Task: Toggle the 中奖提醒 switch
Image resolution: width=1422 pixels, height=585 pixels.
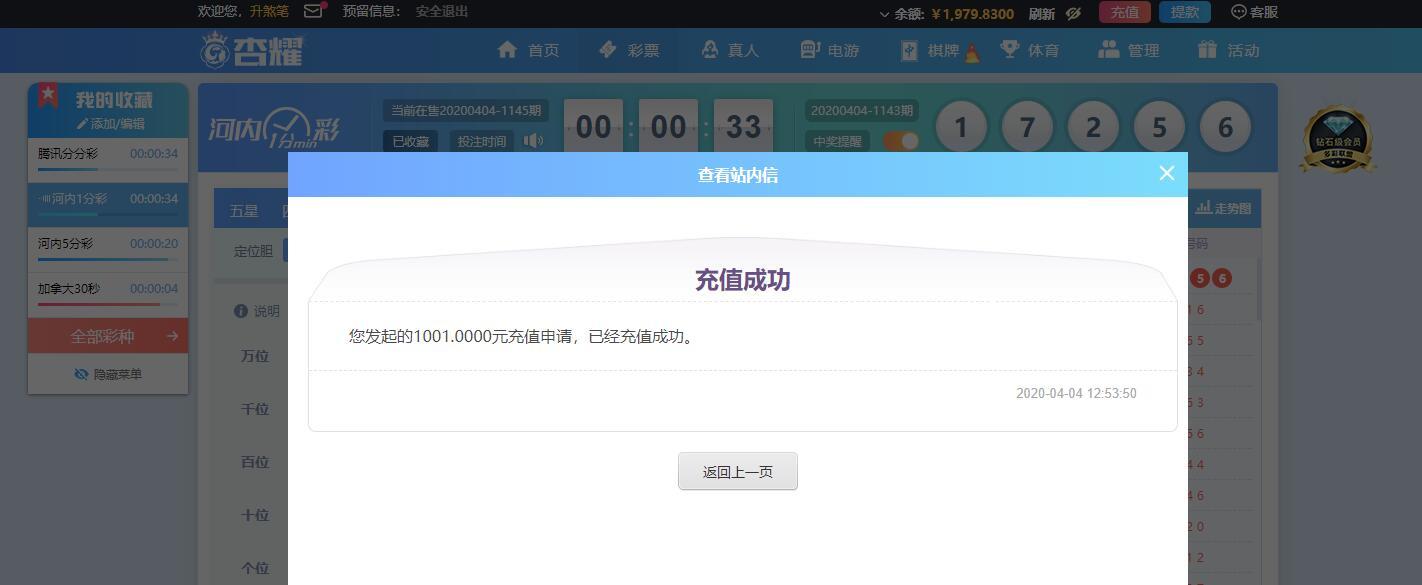Action: [901, 141]
